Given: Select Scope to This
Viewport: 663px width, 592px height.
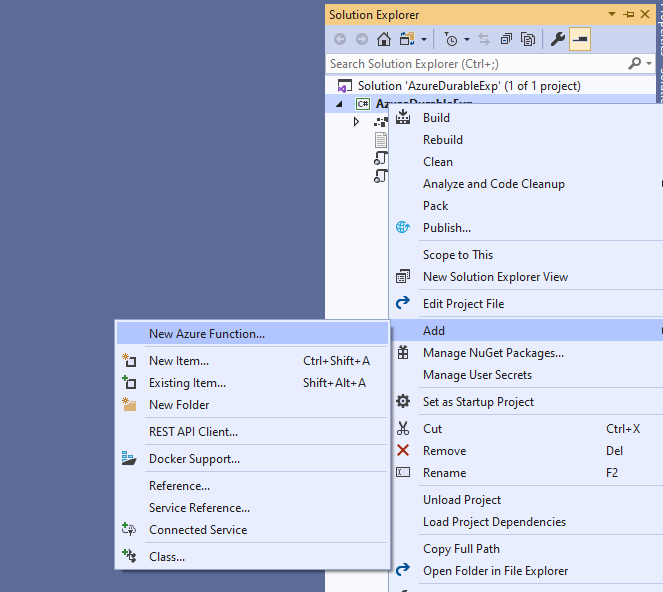Looking at the screenshot, I should tap(458, 255).
